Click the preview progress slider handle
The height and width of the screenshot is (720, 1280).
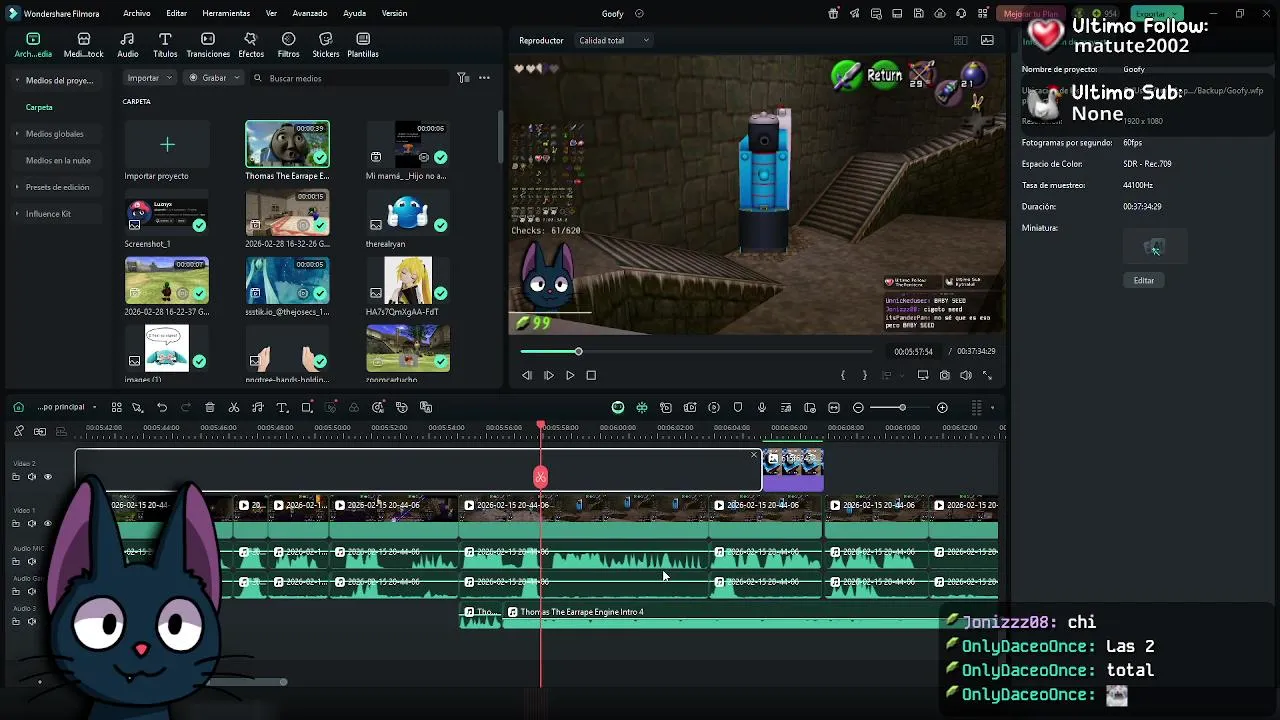click(x=578, y=352)
